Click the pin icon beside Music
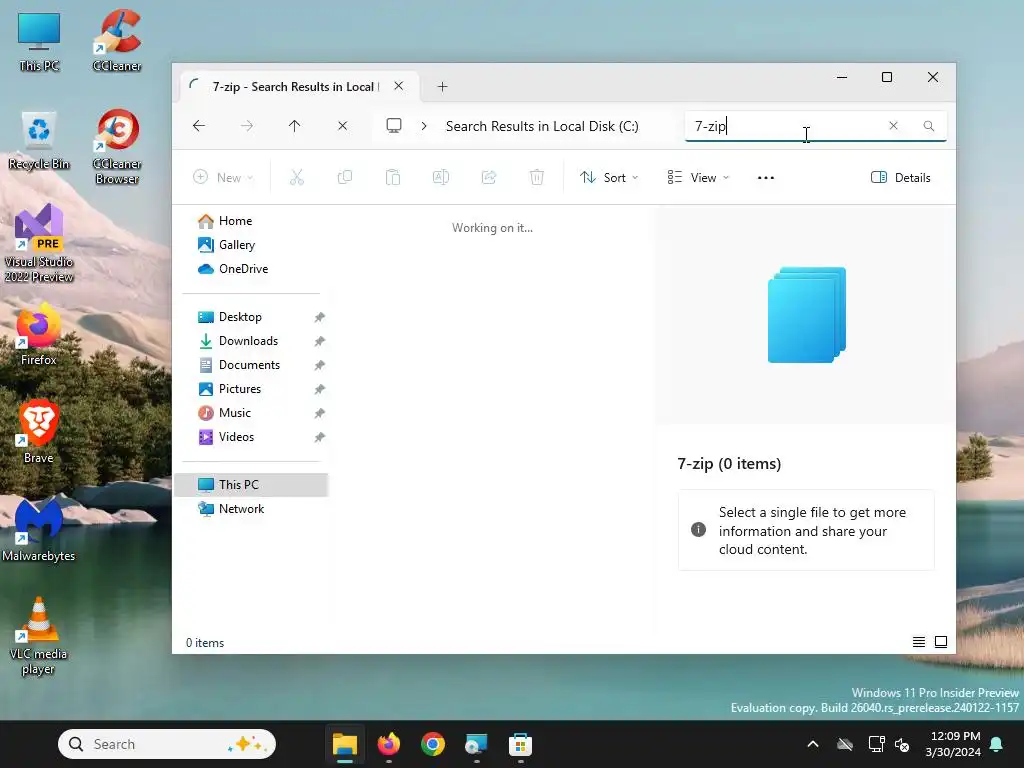 coord(319,413)
